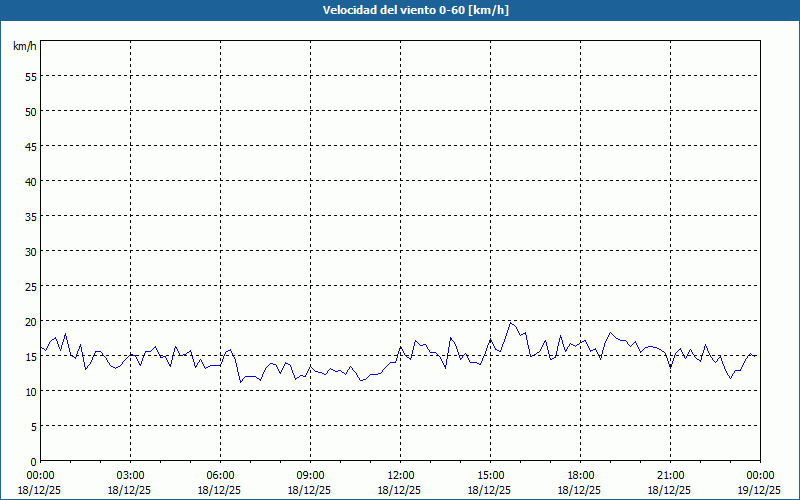Click the 40 y-axis label
800x500 pixels.
click(x=30, y=181)
